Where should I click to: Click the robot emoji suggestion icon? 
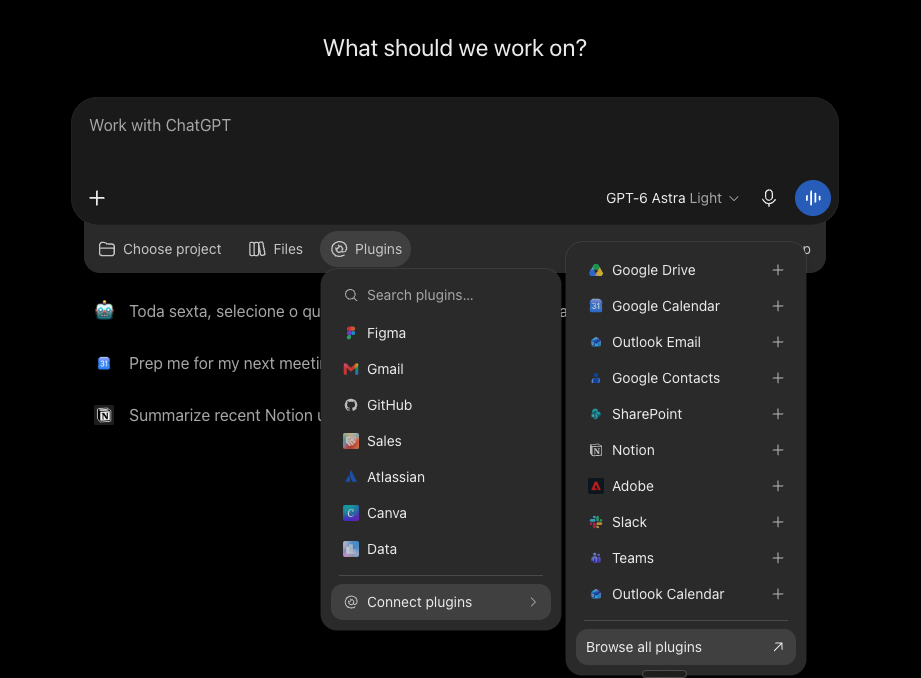(105, 310)
